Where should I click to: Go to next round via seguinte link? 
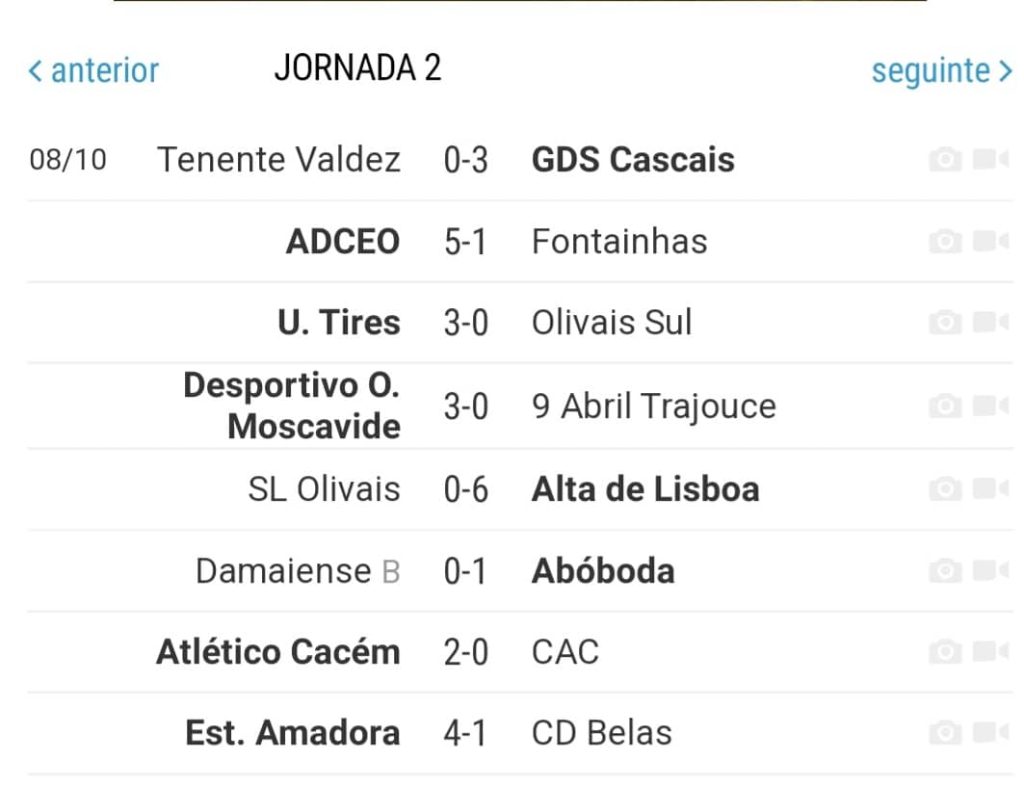coord(942,71)
